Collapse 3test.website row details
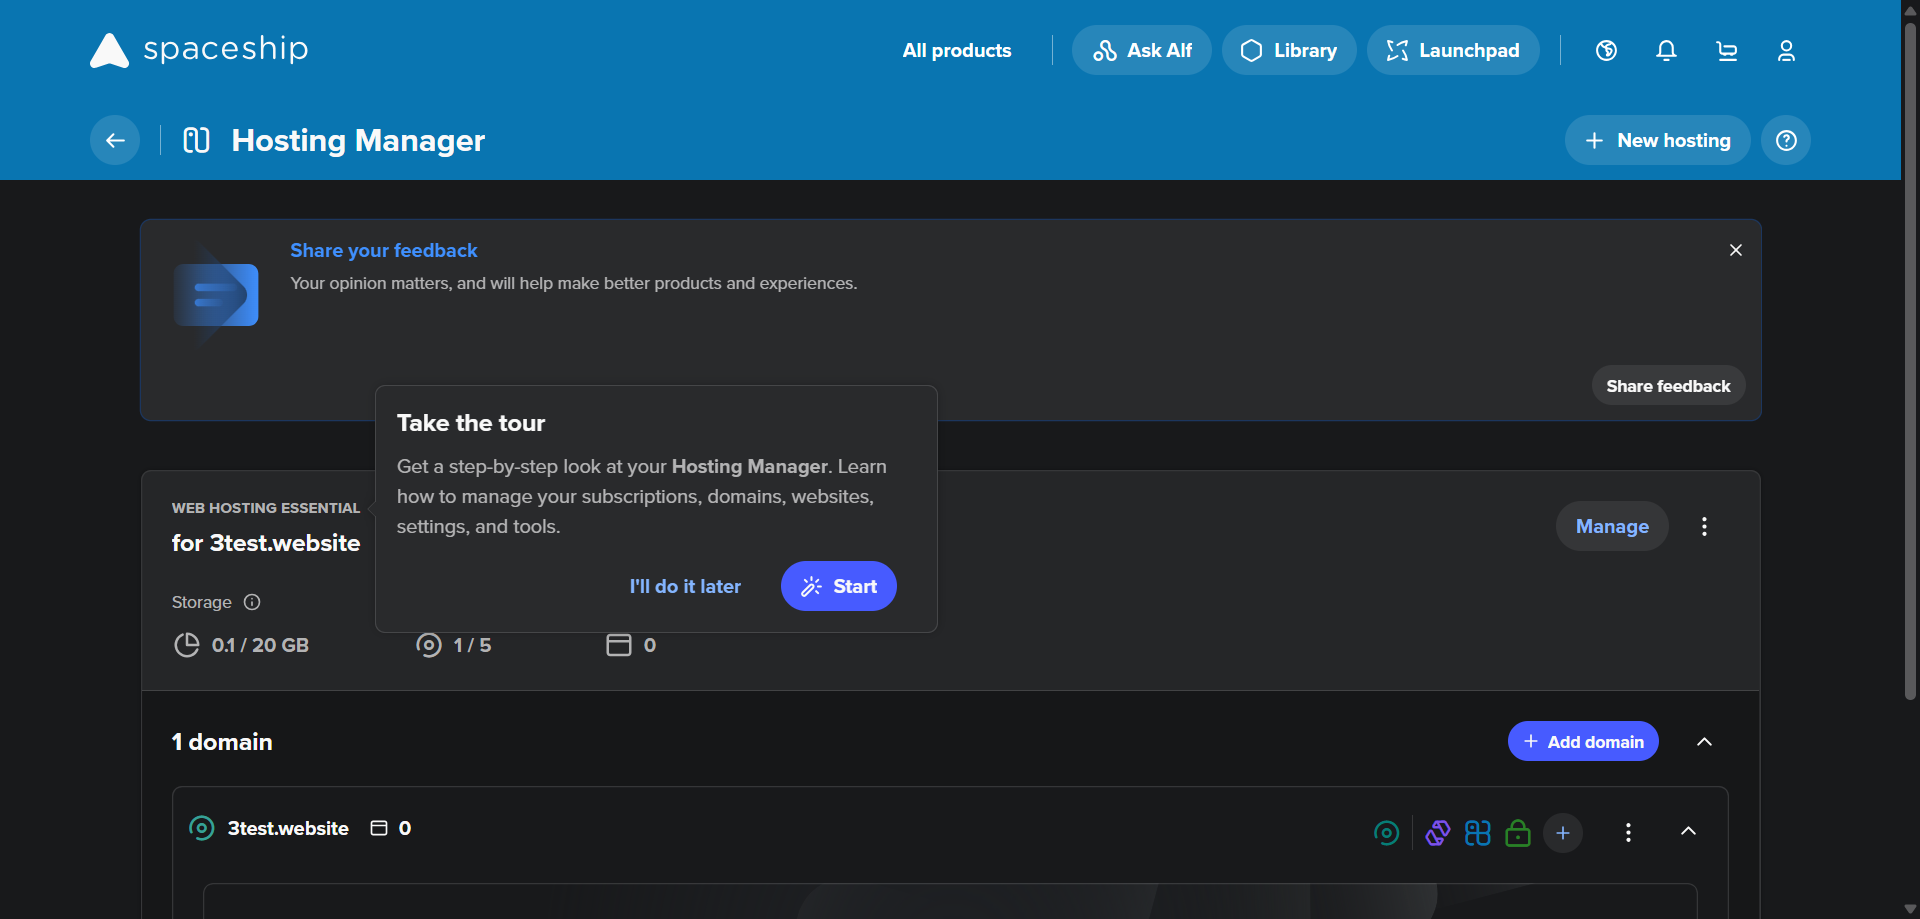The height and width of the screenshot is (919, 1920). 1688,831
